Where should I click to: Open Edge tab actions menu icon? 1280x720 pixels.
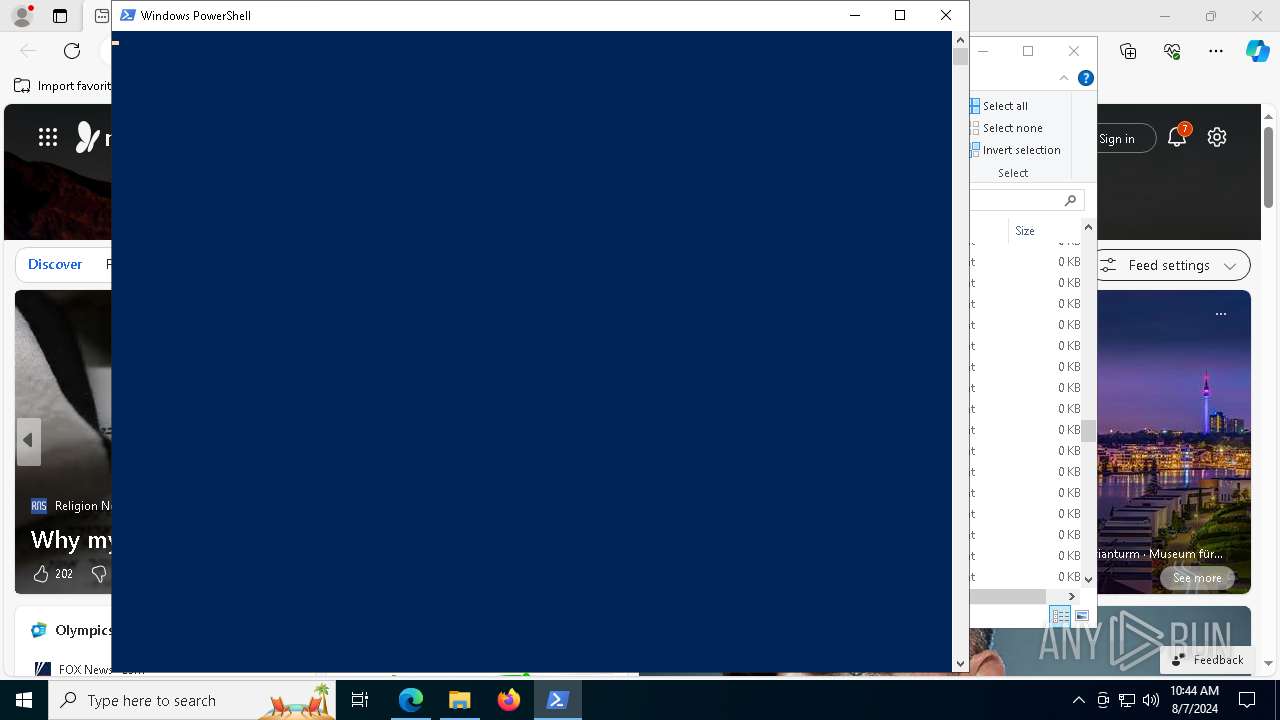60,16
